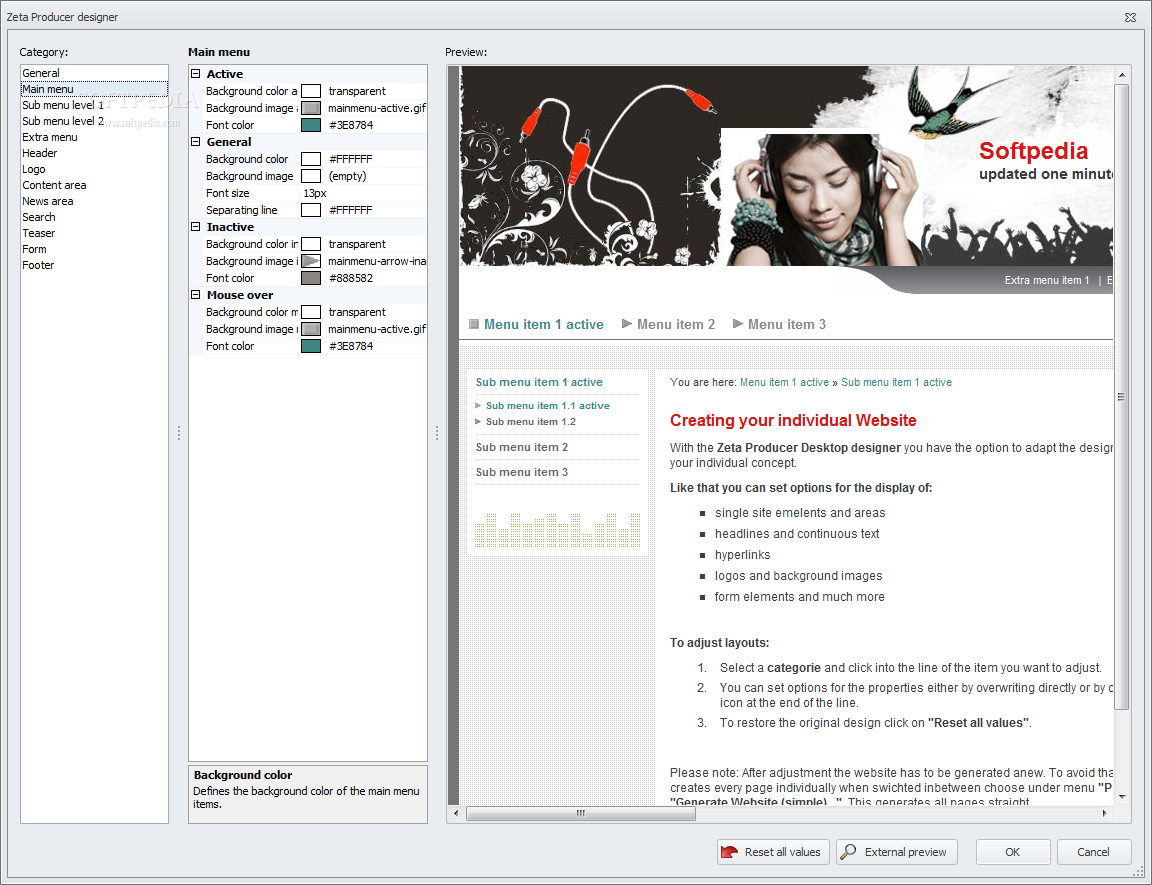Open the External preview
The height and width of the screenshot is (885, 1152).
896,852
